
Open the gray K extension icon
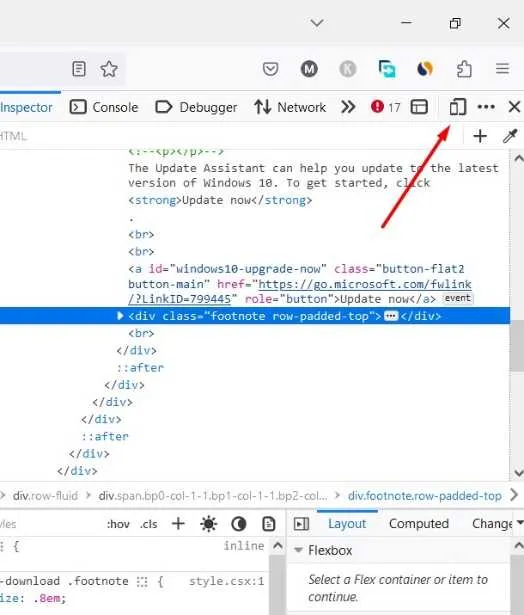click(x=348, y=69)
